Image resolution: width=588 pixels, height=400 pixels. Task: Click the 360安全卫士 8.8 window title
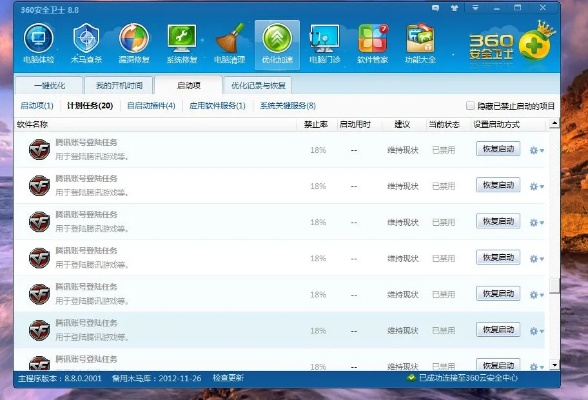pos(50,10)
